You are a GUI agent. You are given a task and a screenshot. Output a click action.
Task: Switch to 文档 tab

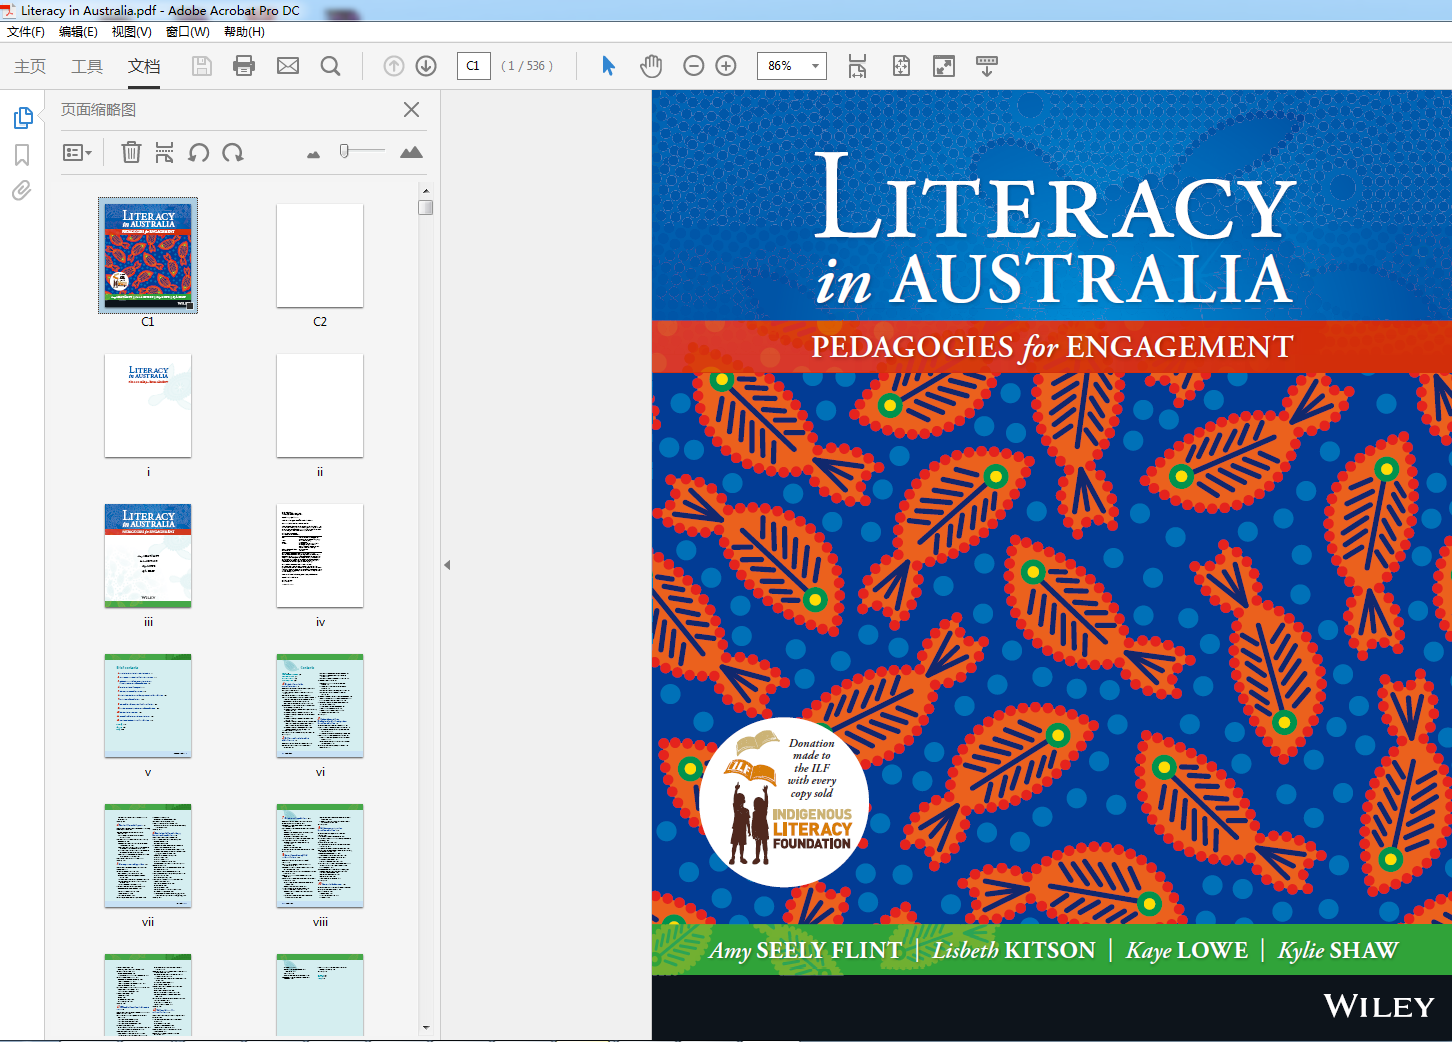click(144, 66)
